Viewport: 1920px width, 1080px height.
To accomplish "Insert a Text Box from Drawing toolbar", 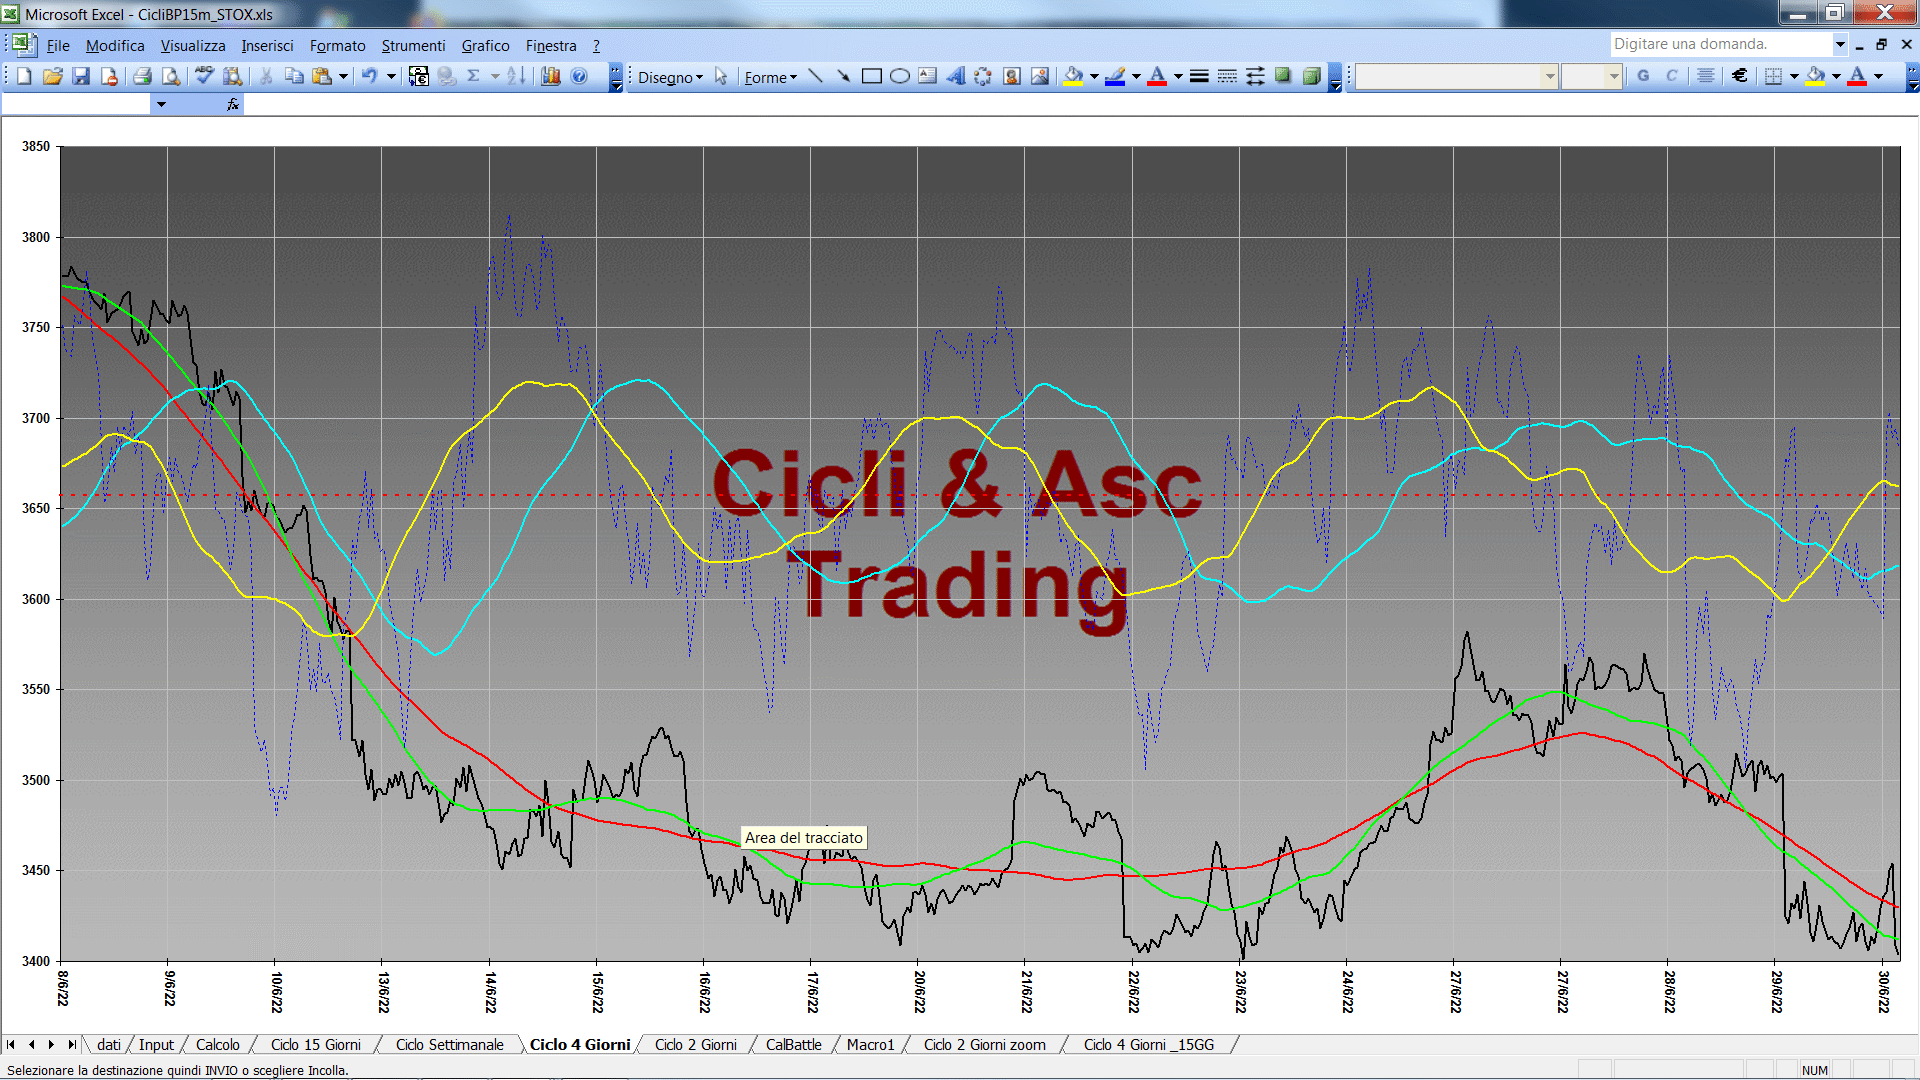I will tap(927, 76).
